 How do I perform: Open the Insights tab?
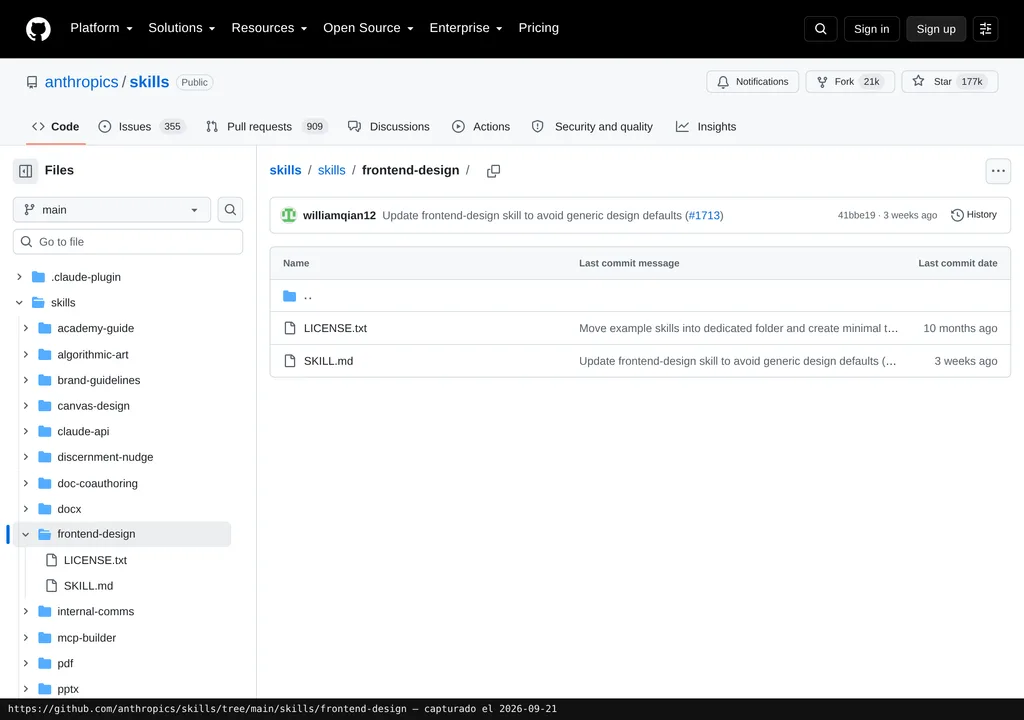tap(706, 127)
